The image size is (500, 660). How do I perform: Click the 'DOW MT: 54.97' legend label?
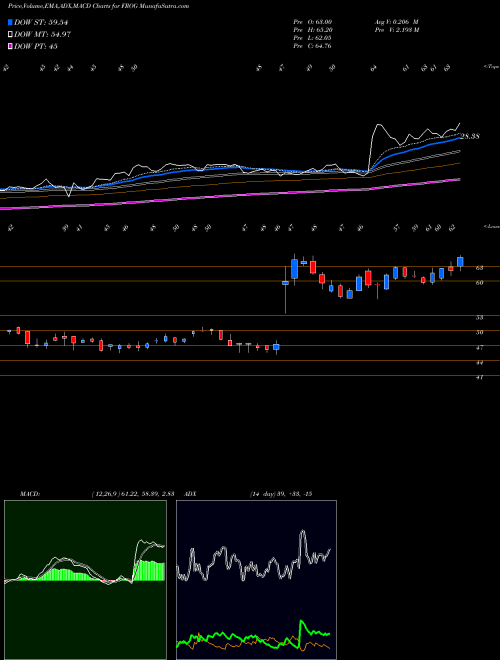[43, 35]
